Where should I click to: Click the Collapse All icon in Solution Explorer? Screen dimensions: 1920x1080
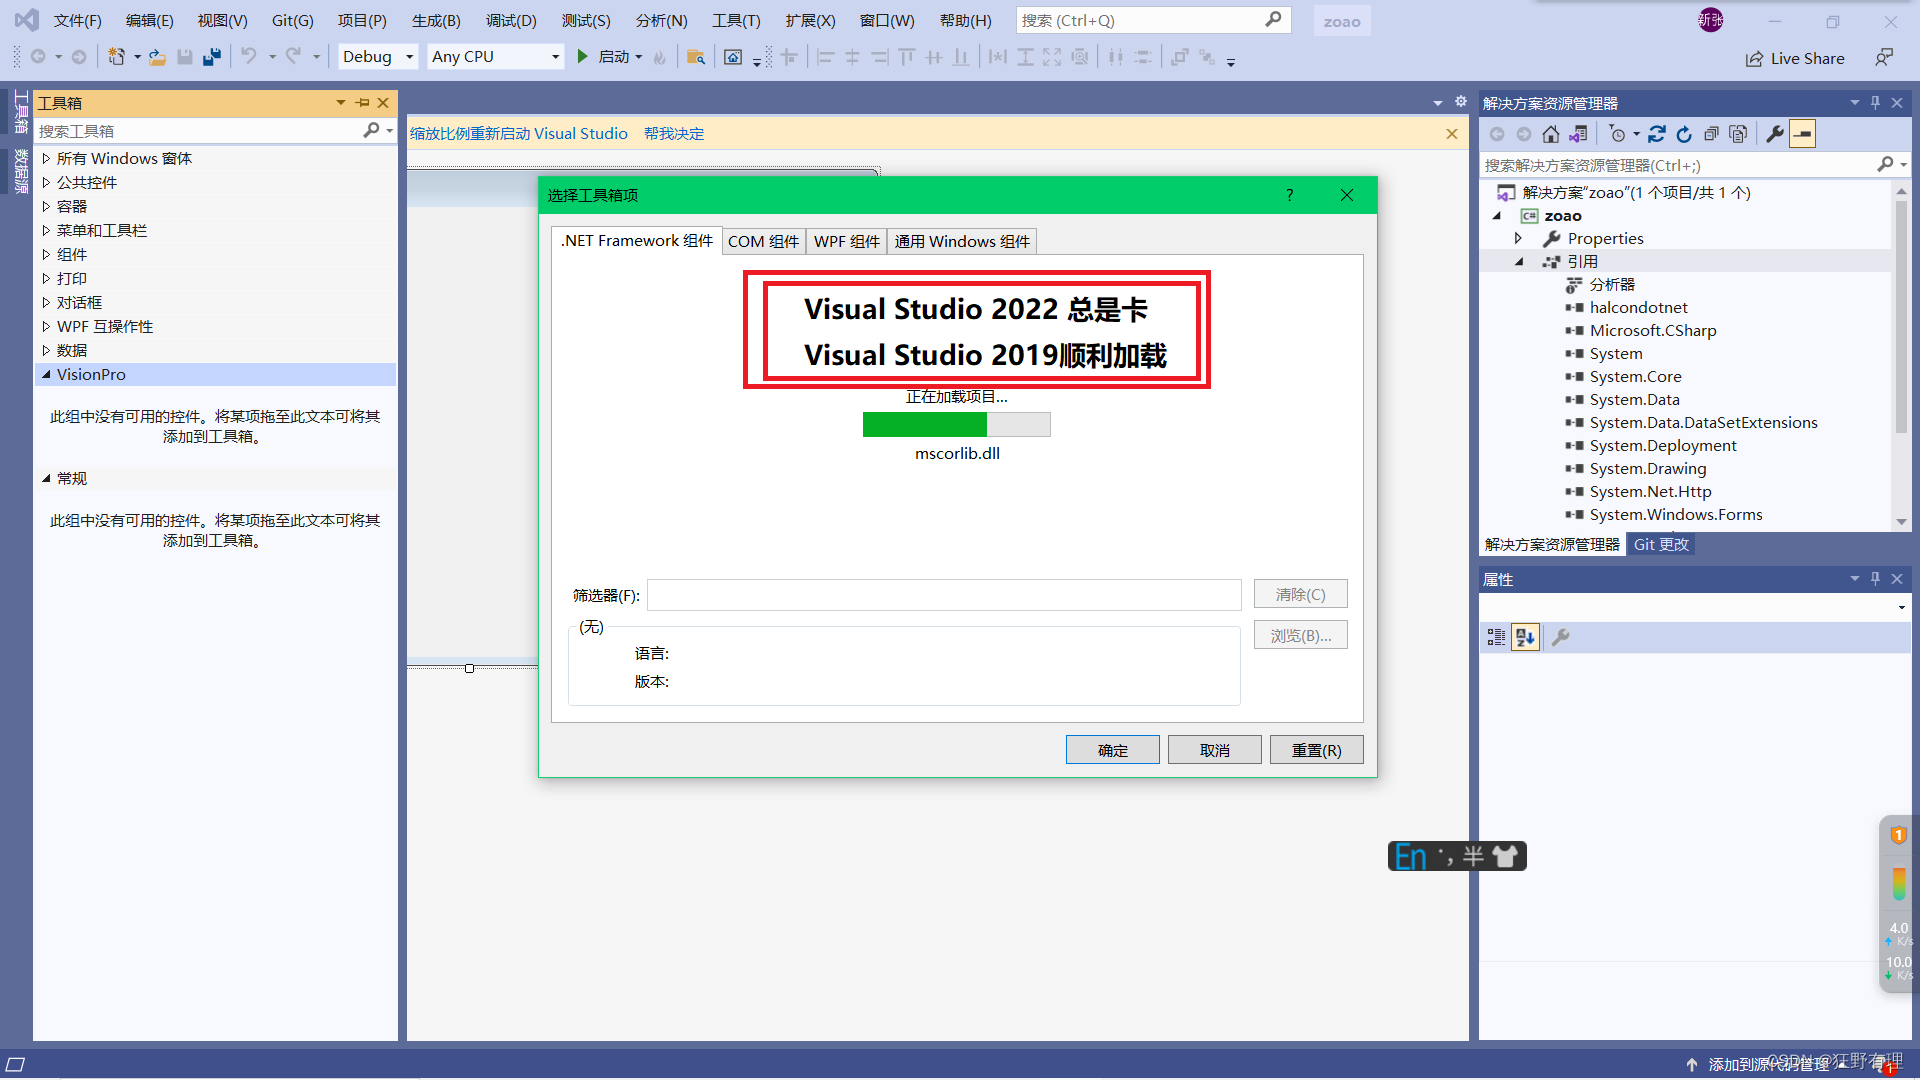(x=1711, y=134)
